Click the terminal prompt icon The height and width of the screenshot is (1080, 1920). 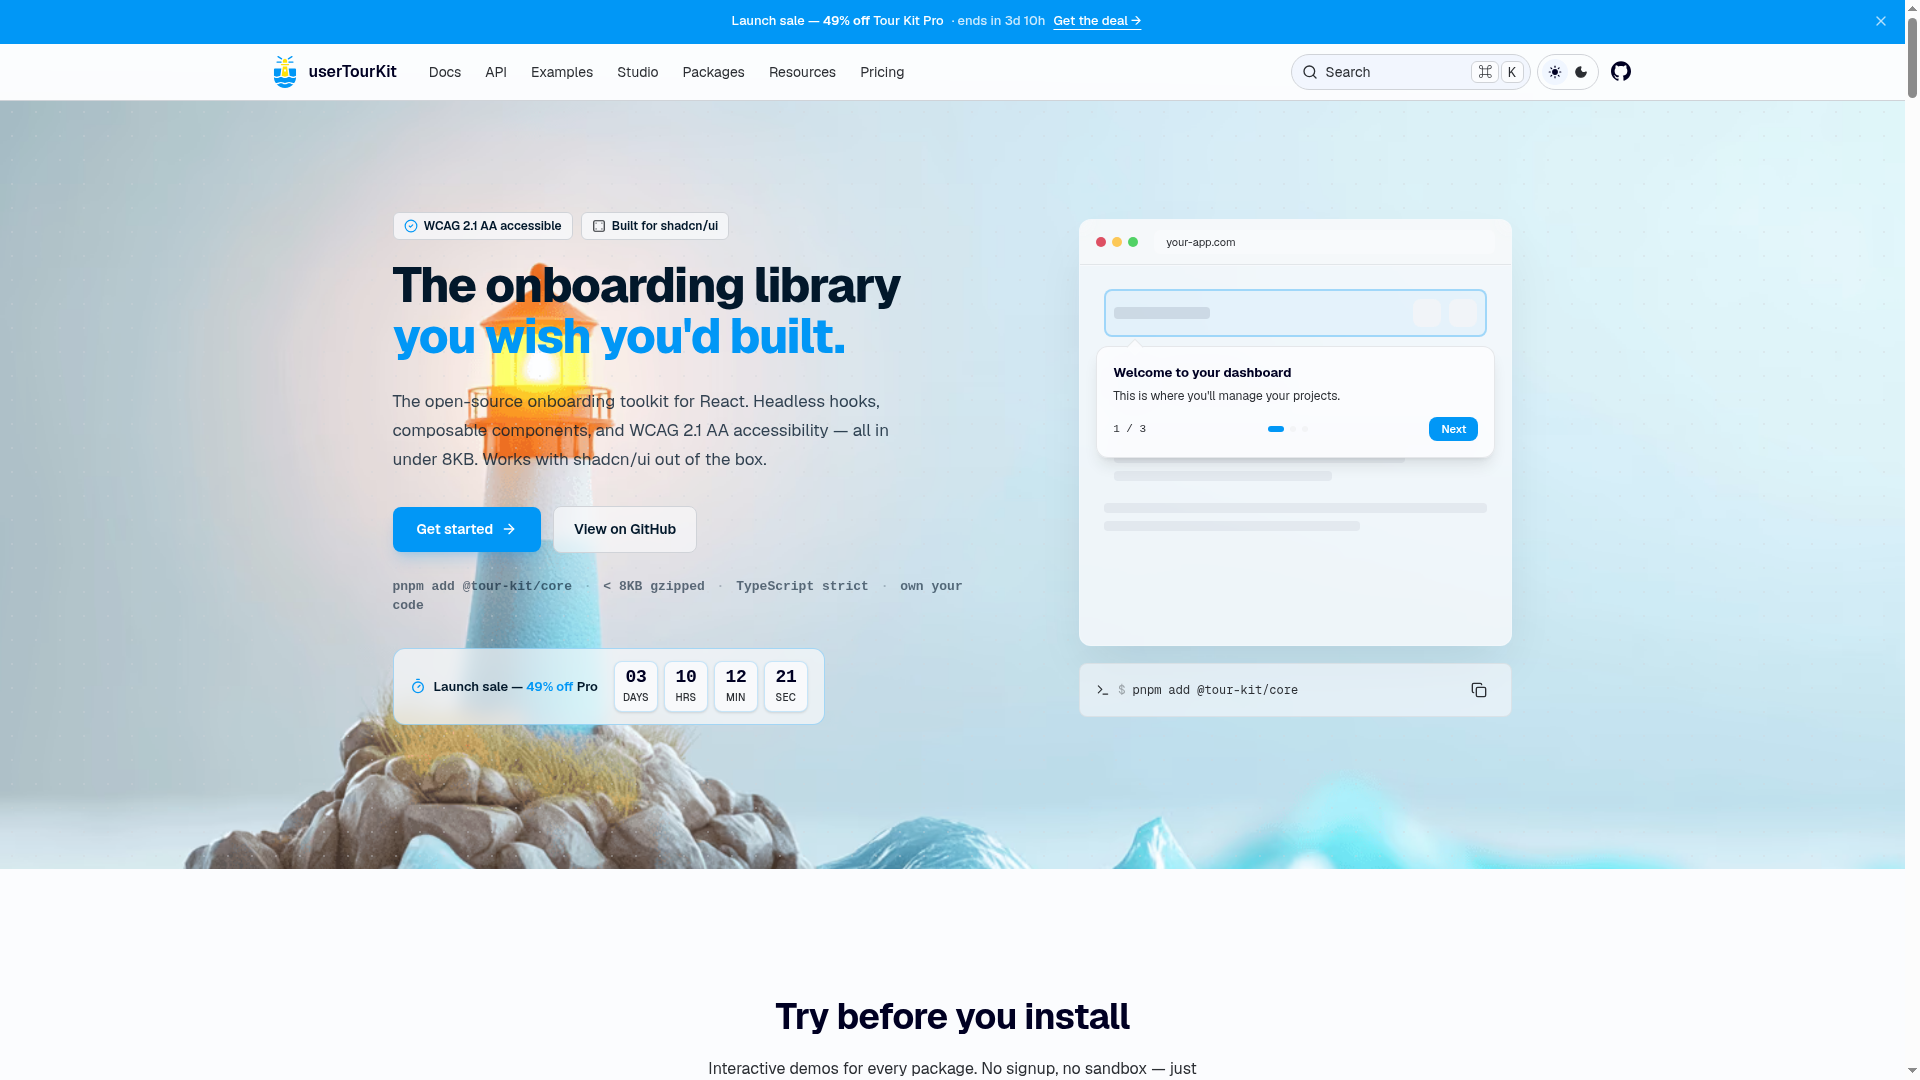(x=1102, y=690)
